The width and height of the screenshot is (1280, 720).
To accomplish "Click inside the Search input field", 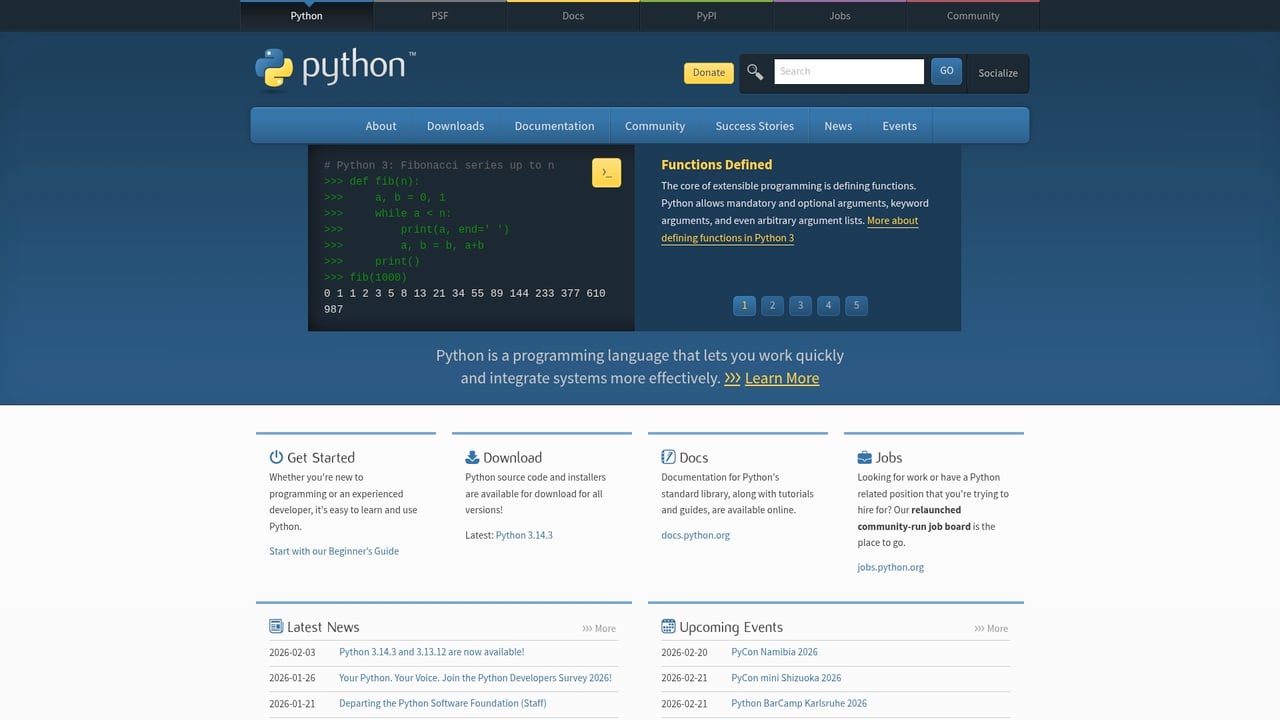I will [849, 71].
